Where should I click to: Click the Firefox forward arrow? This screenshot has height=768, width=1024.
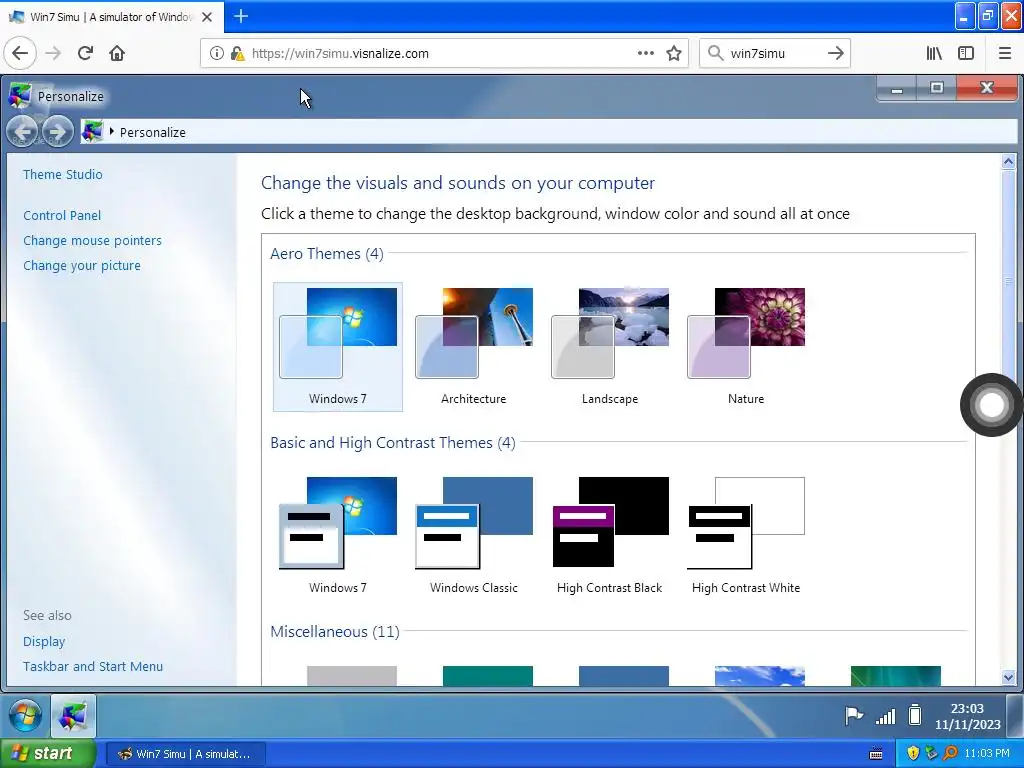[53, 54]
